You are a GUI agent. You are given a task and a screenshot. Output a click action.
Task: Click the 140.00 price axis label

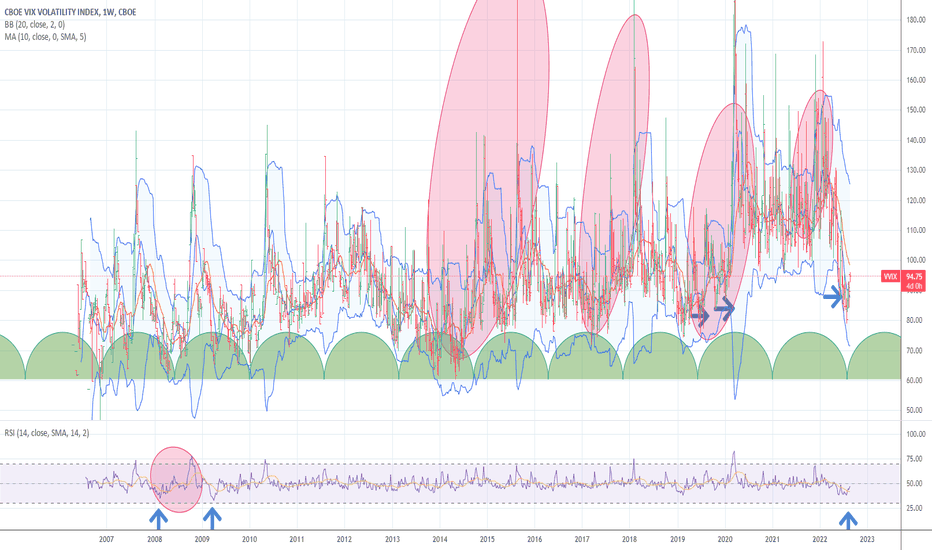[916, 140]
